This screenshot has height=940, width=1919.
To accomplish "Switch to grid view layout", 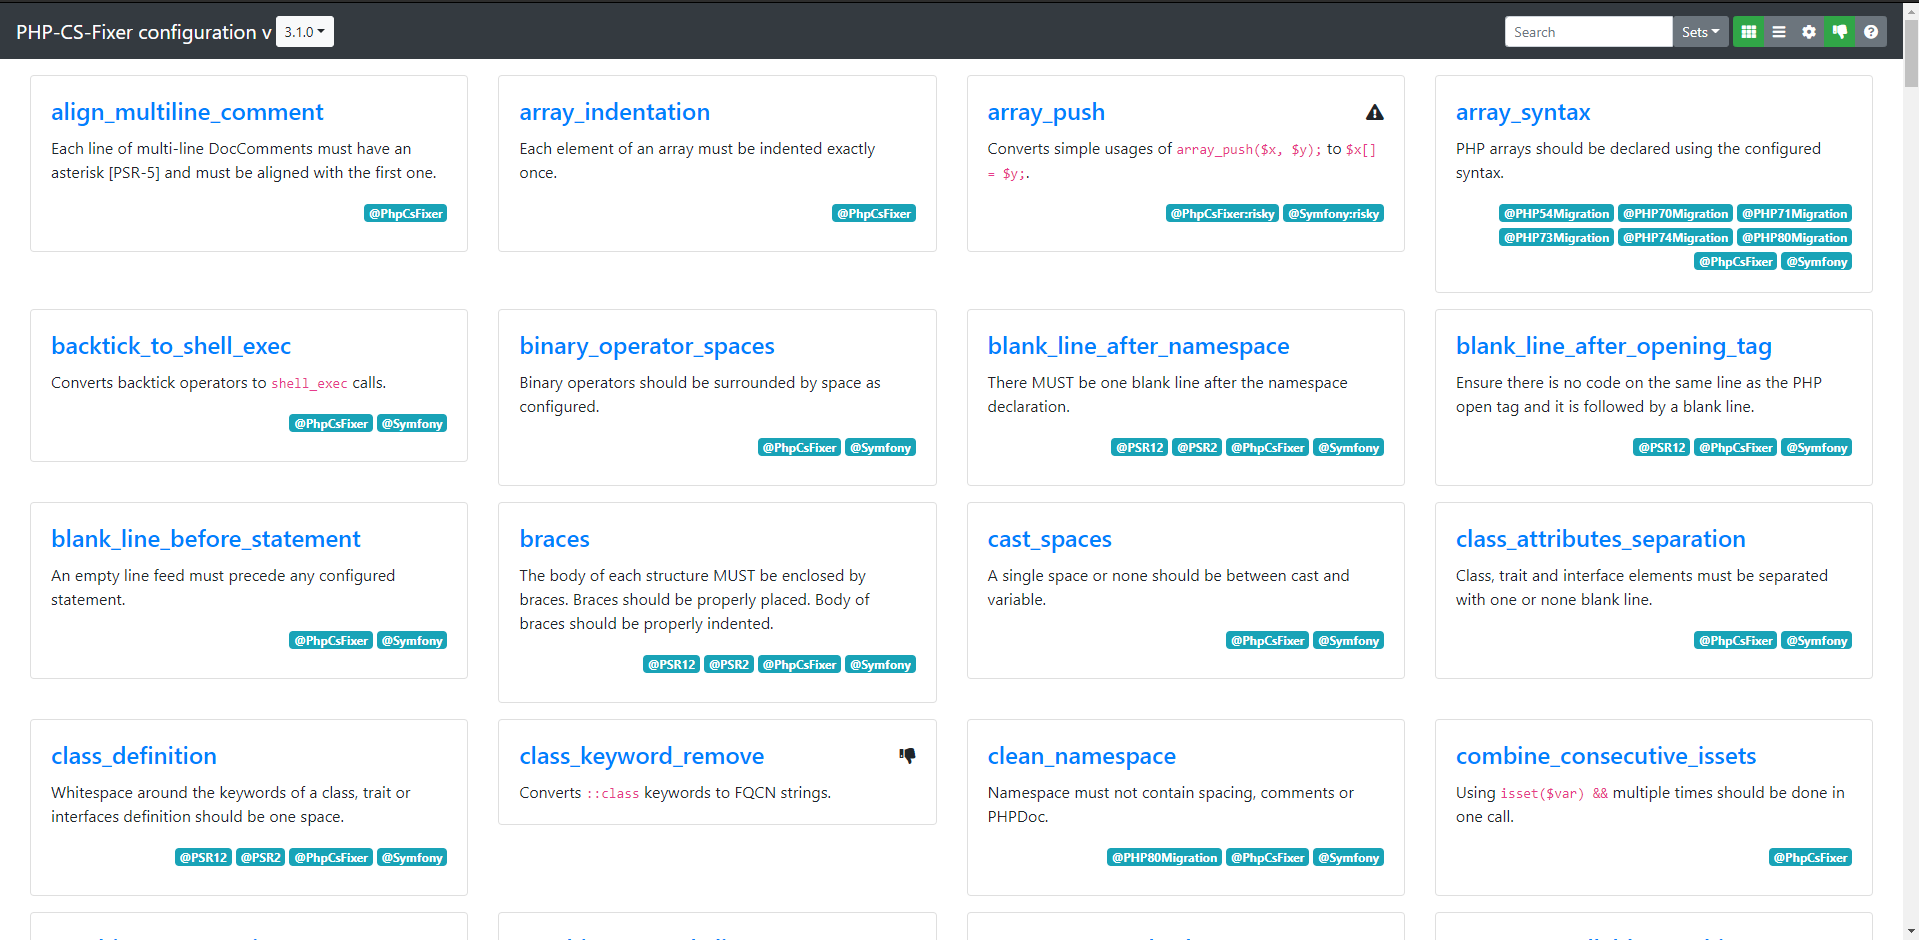I will (x=1748, y=32).
